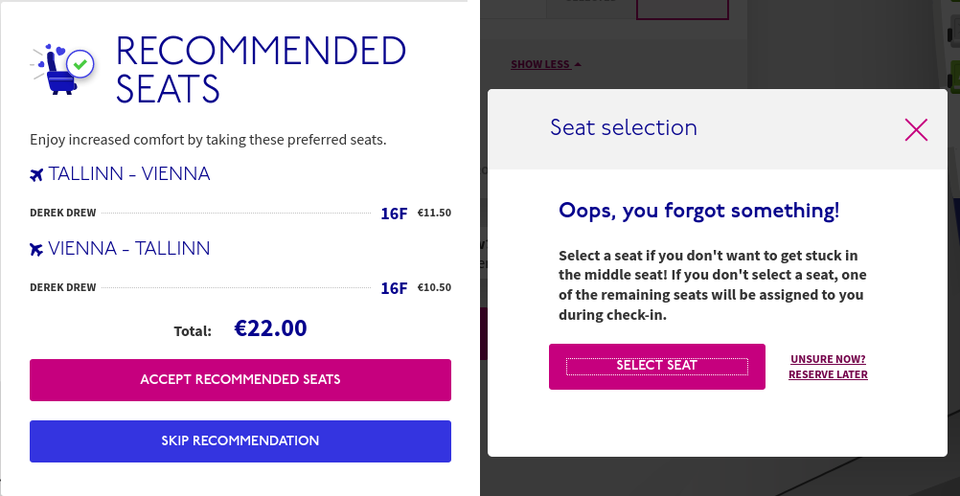Select Derek Drew under Tallinn - Vienna
The height and width of the screenshot is (496, 960).
(63, 213)
